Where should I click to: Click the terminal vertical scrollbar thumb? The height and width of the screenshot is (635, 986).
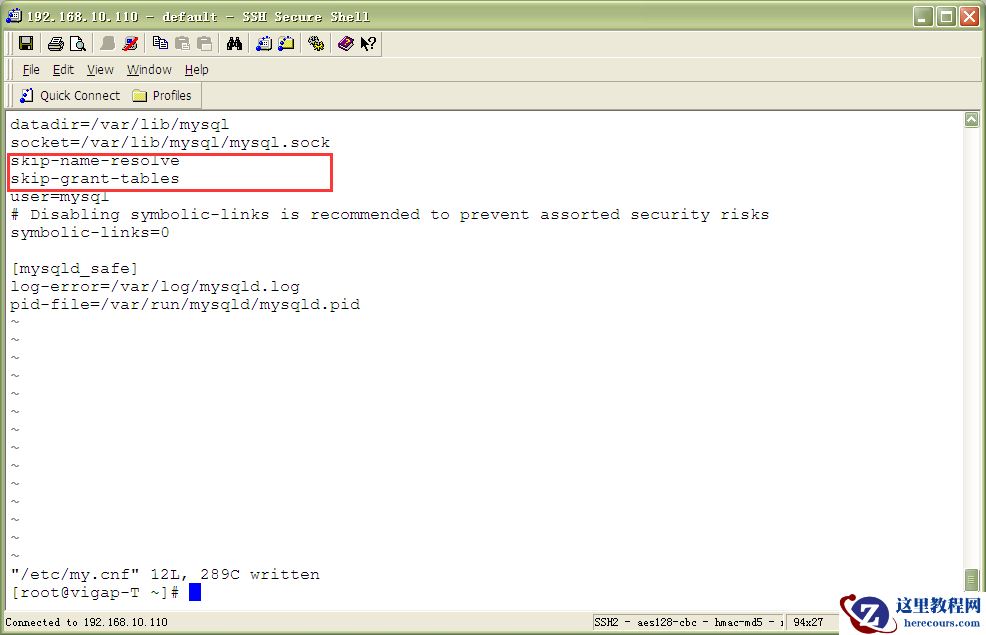(x=972, y=579)
